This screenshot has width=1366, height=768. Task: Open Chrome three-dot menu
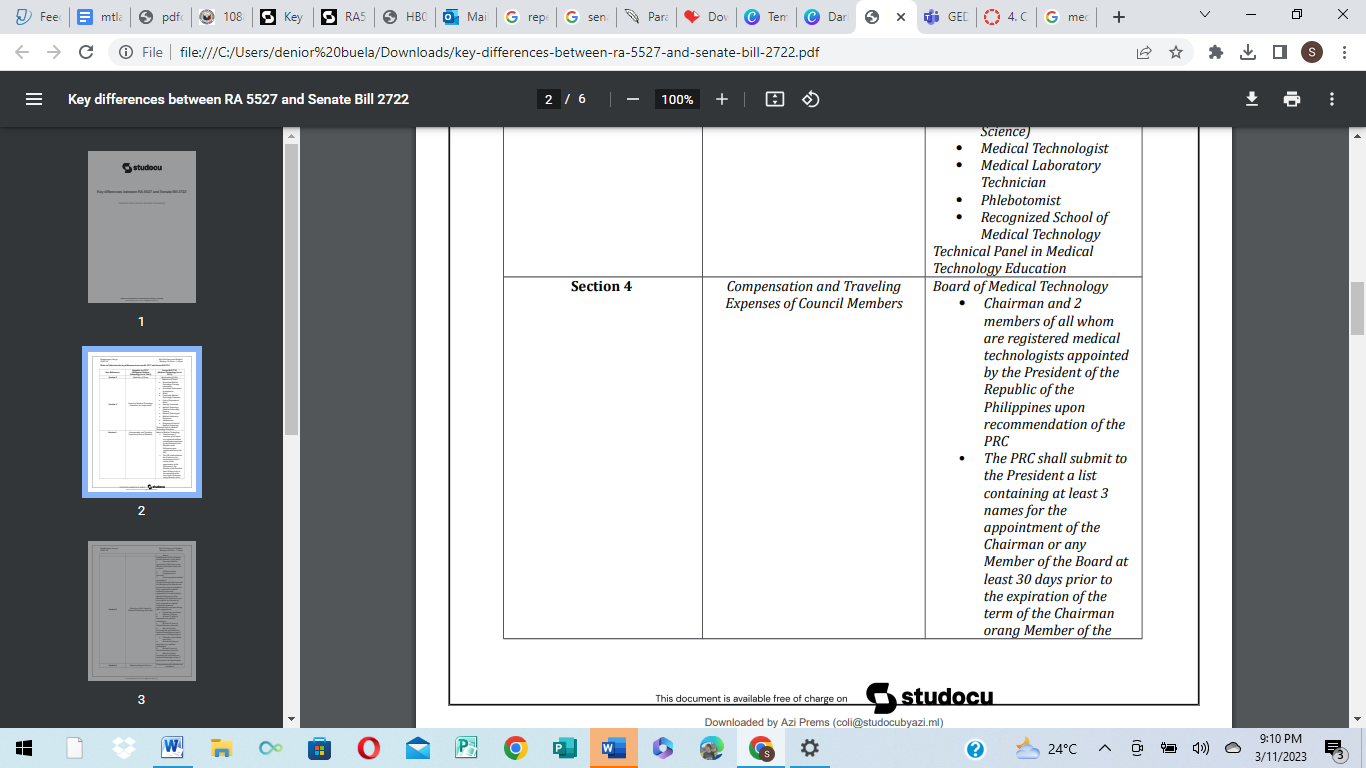[1344, 52]
